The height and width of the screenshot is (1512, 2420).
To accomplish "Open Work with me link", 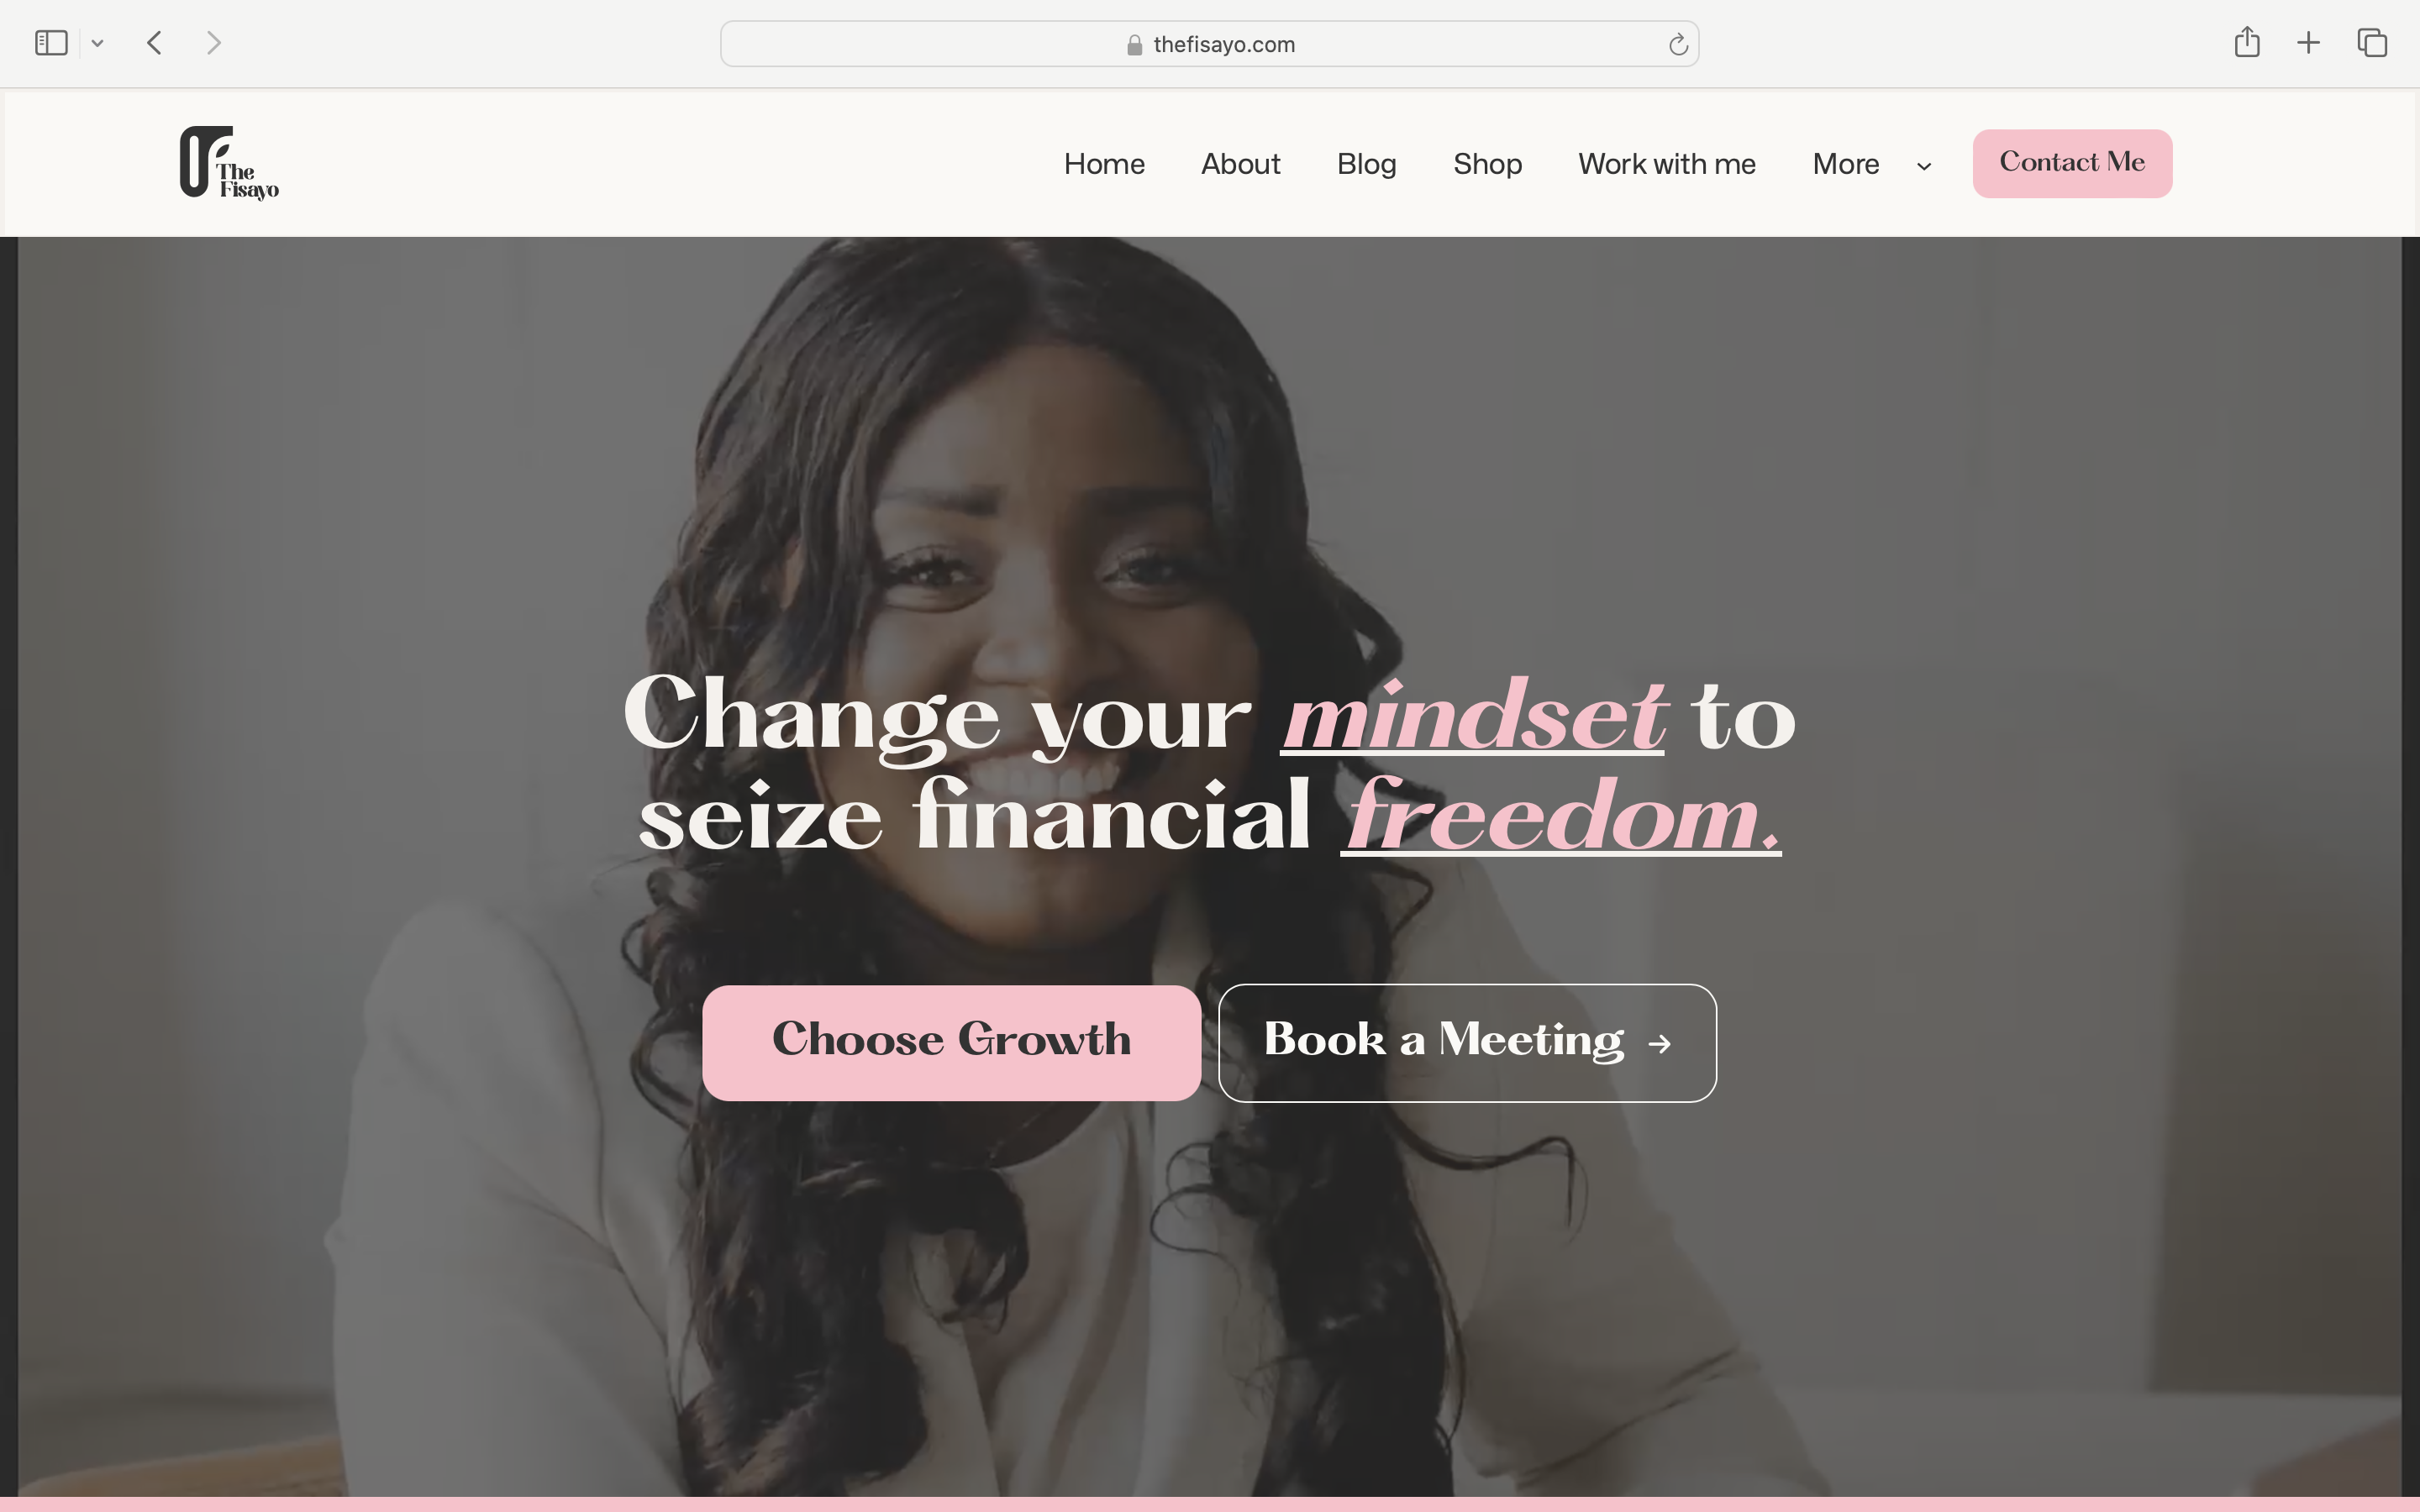I will tap(1666, 164).
